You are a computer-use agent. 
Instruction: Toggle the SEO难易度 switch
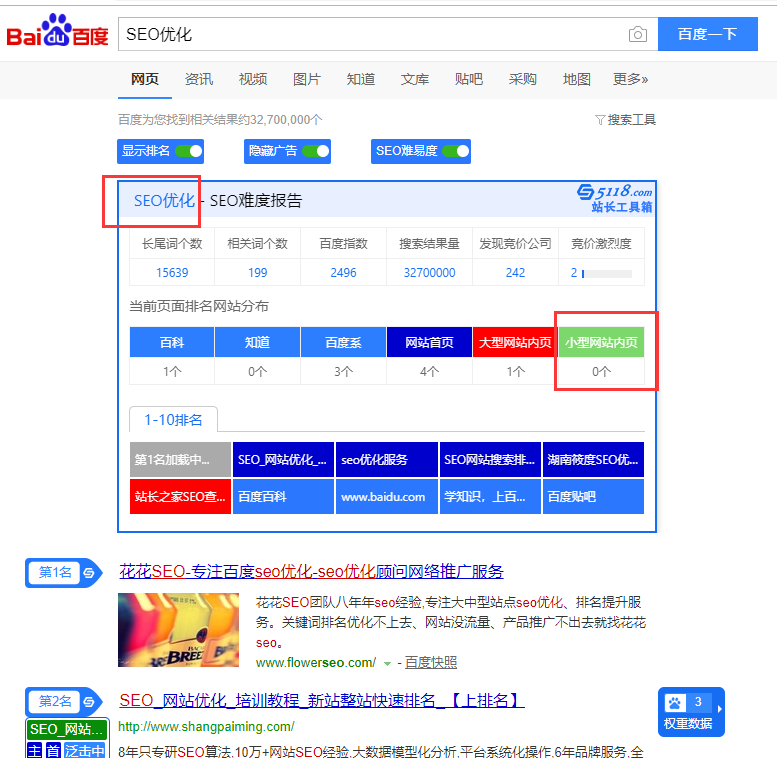point(455,151)
